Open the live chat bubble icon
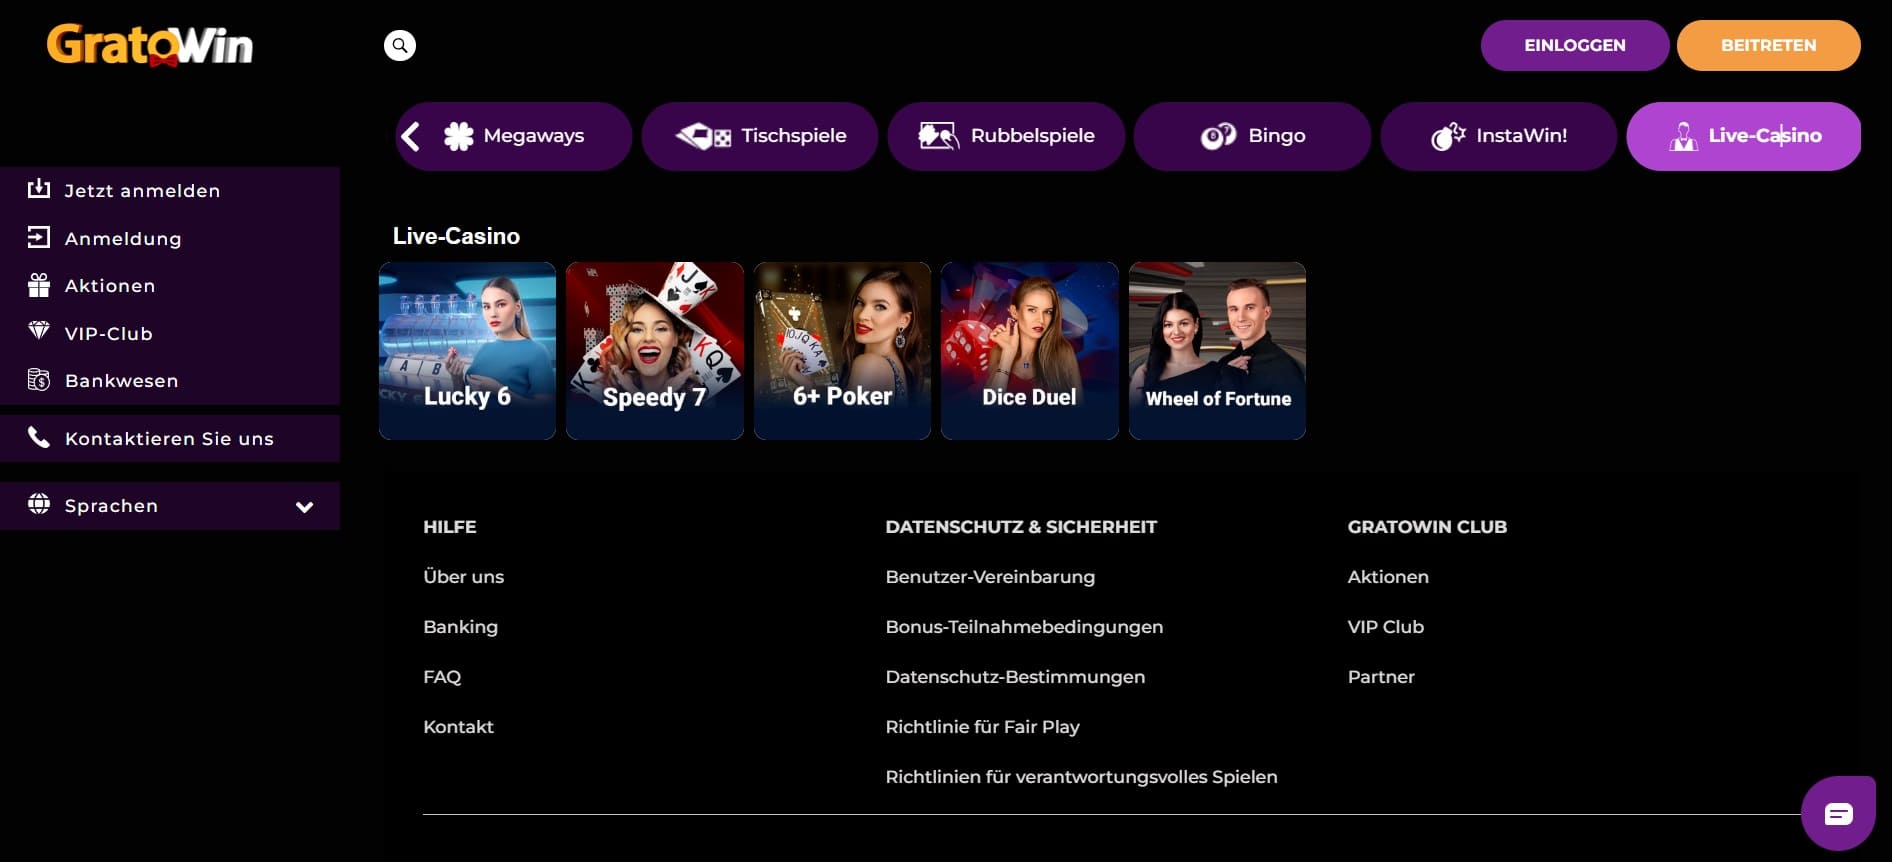1892x862 pixels. click(x=1838, y=813)
